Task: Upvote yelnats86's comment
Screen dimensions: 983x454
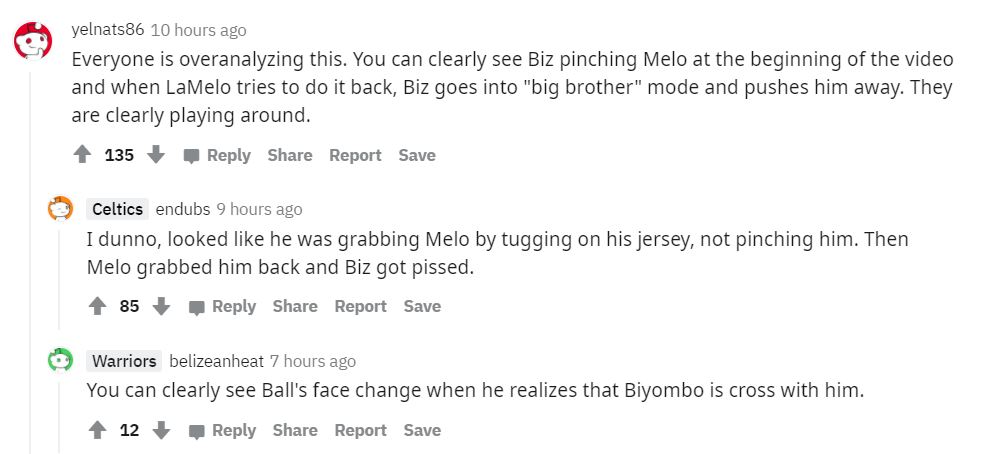Action: (x=82, y=155)
